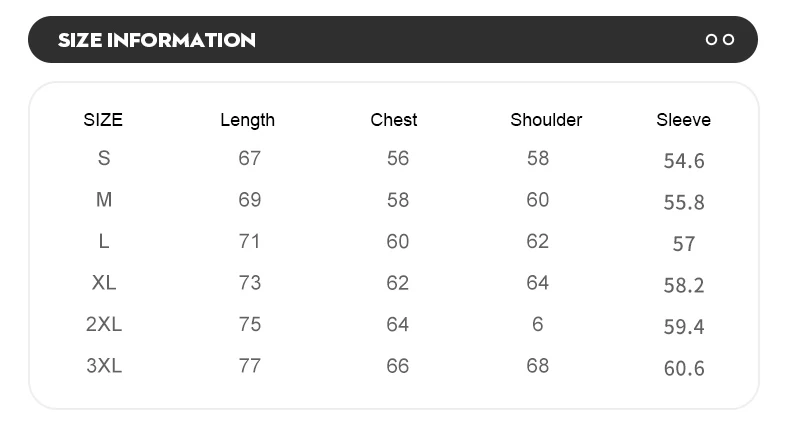Image resolution: width=790 pixels, height=427 pixels.
Task: Click the Chest column header
Action: (x=394, y=120)
